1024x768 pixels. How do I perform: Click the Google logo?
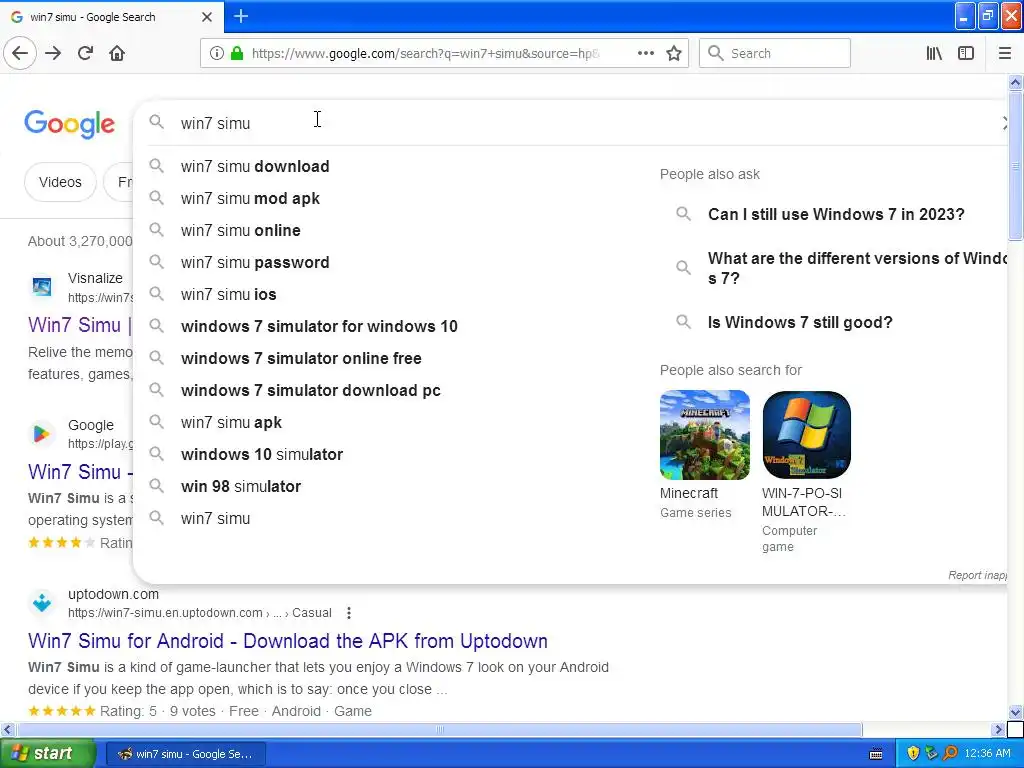tap(69, 124)
